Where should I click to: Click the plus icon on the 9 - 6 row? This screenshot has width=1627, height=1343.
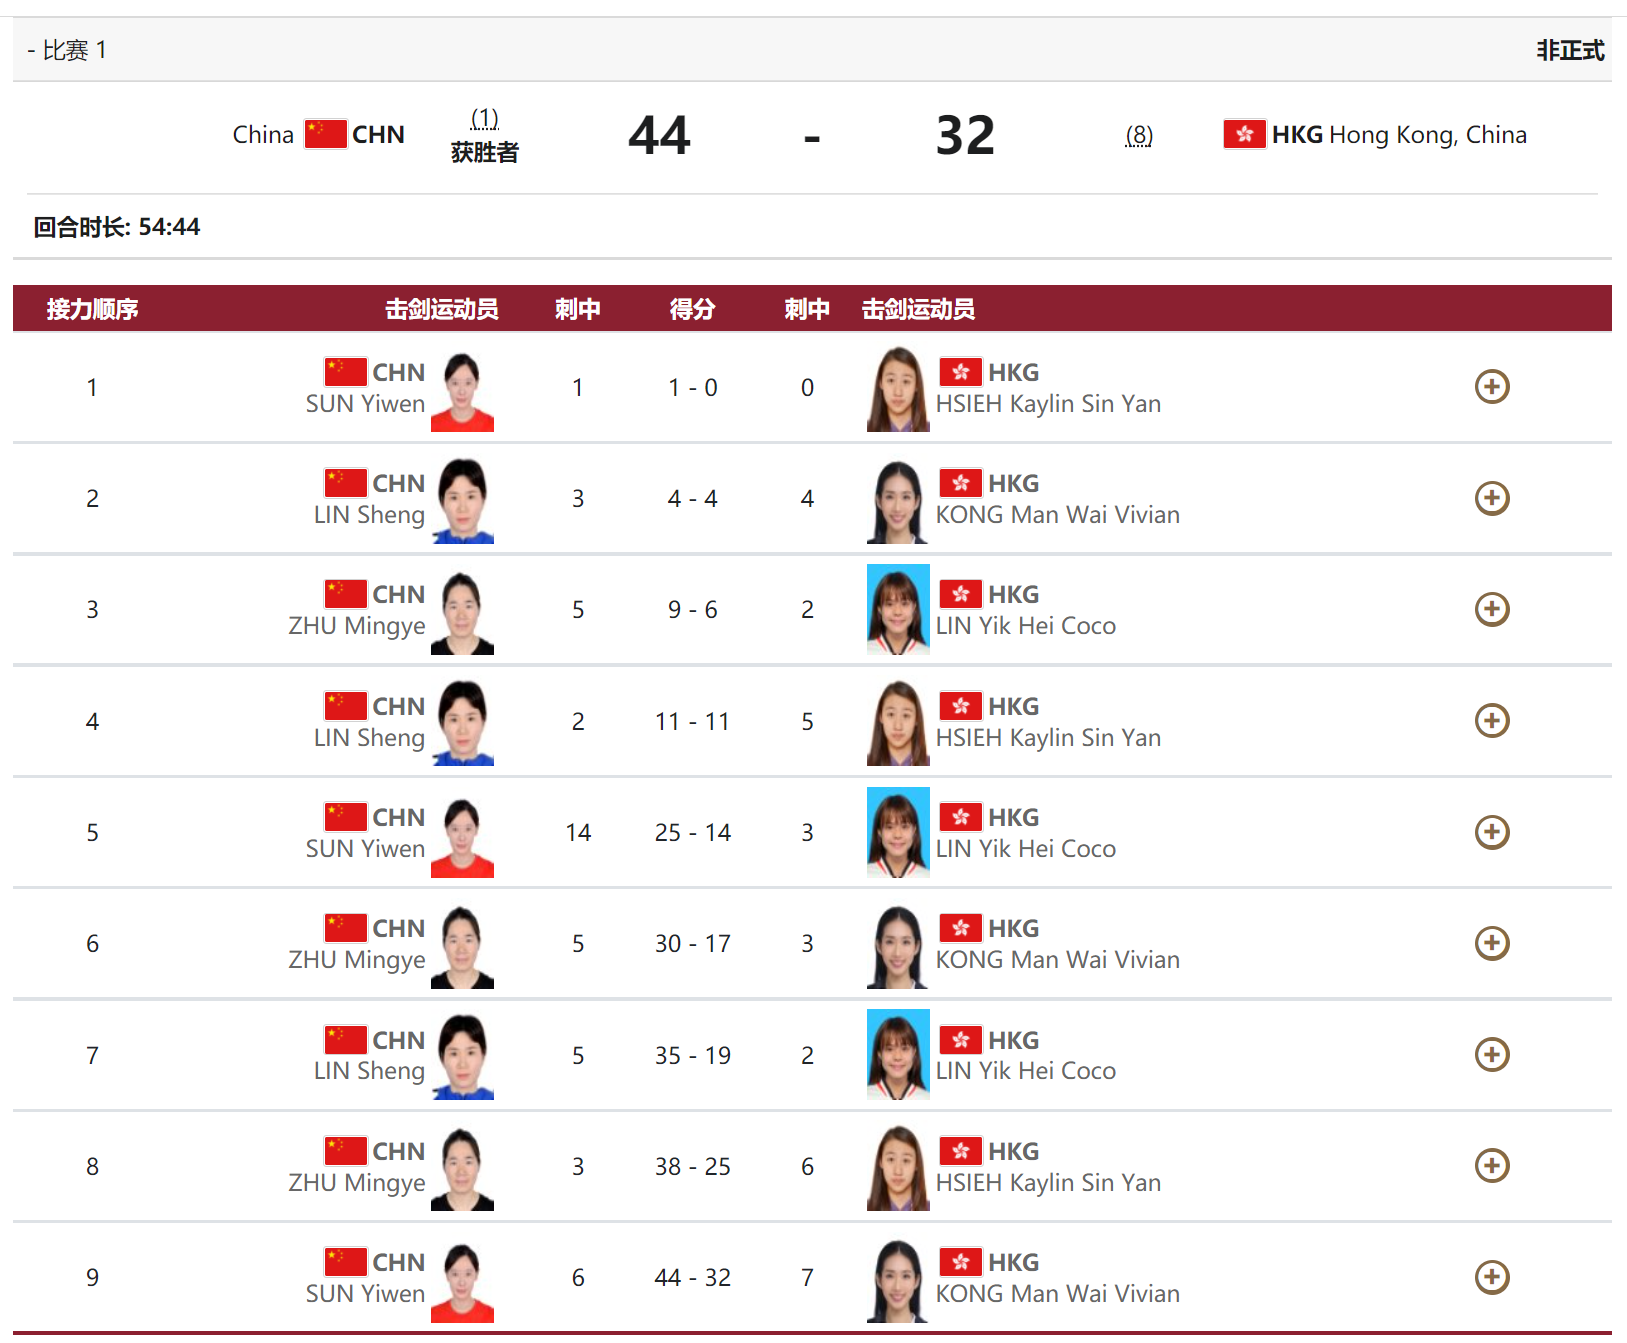point(1491,609)
